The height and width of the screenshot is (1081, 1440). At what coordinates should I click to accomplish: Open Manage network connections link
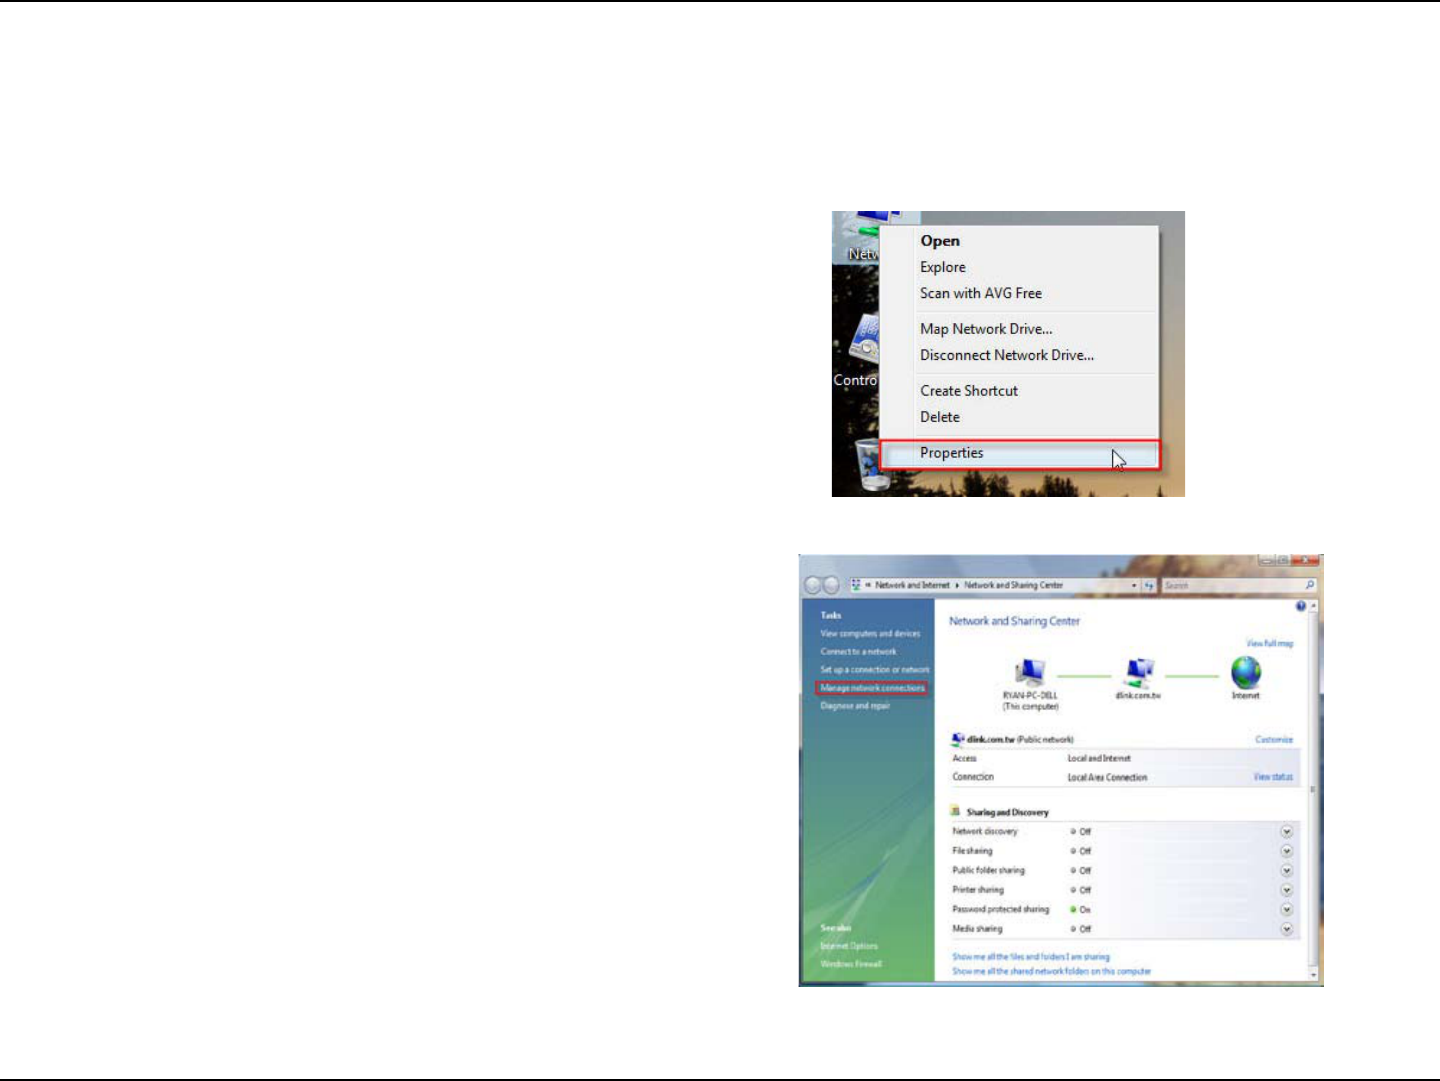[872, 688]
